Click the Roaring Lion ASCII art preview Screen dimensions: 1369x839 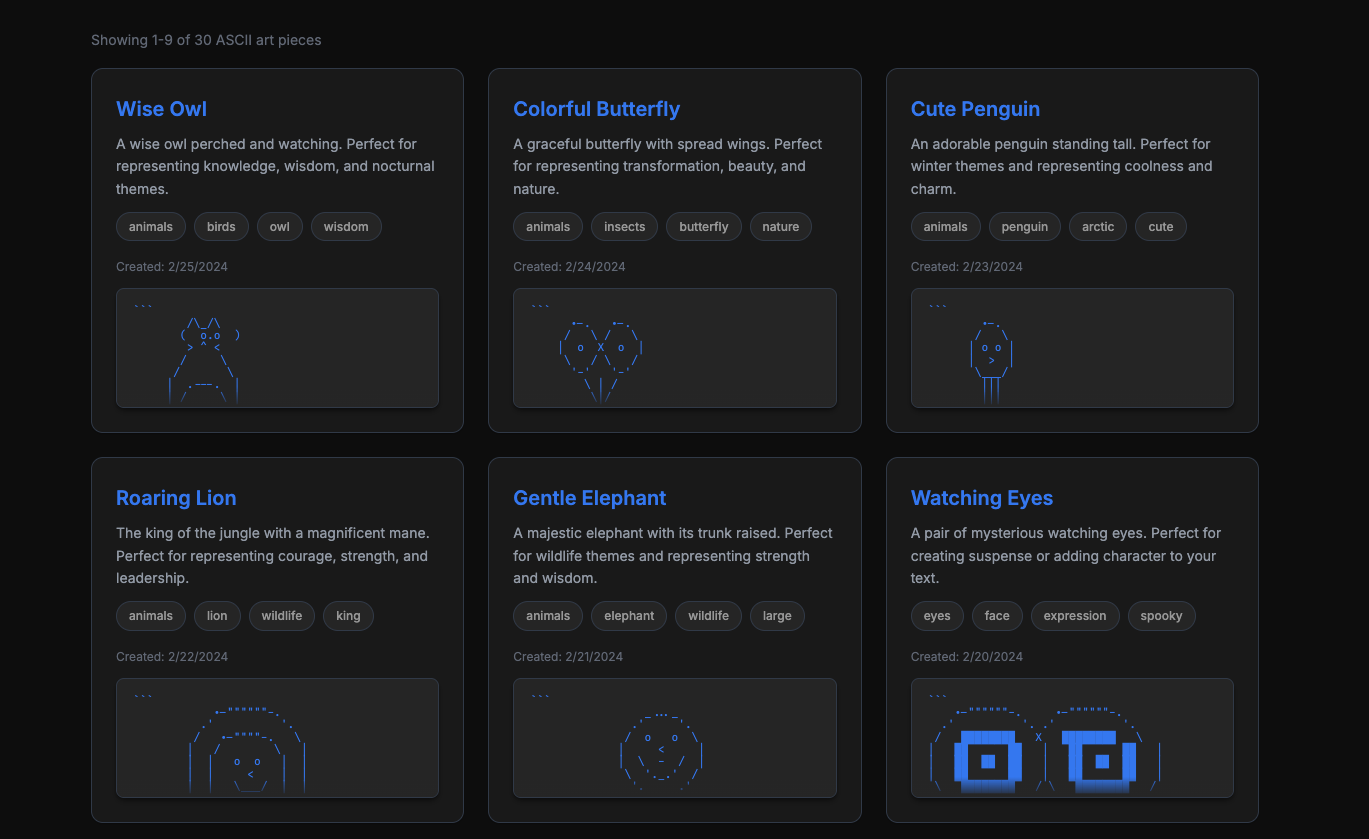[x=277, y=738]
